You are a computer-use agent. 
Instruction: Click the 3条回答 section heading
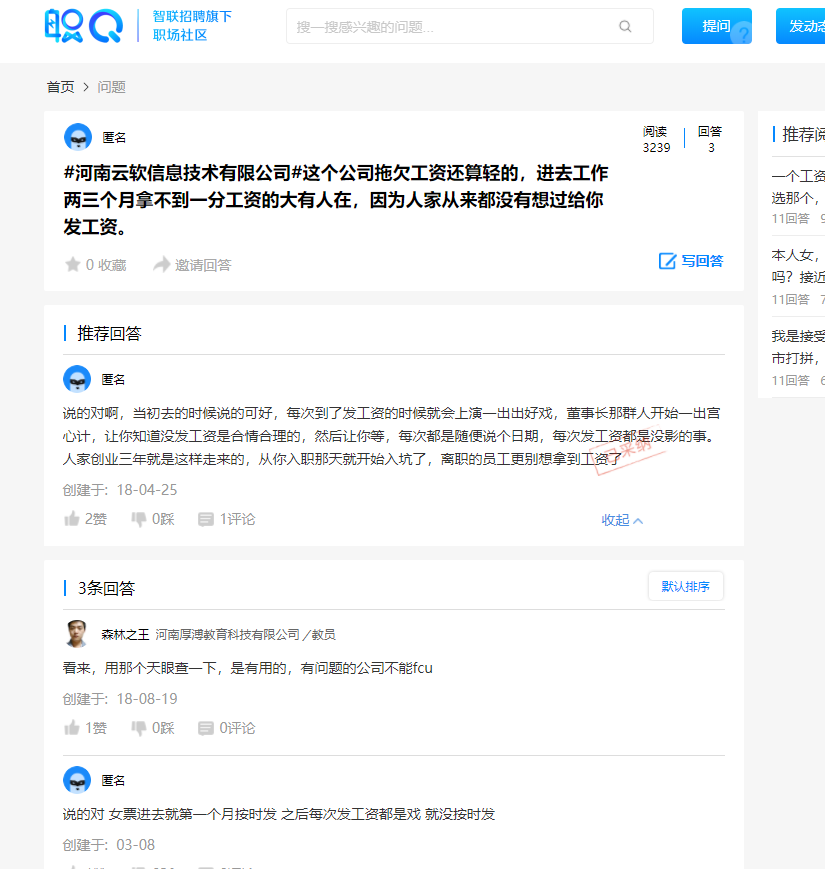[106, 588]
